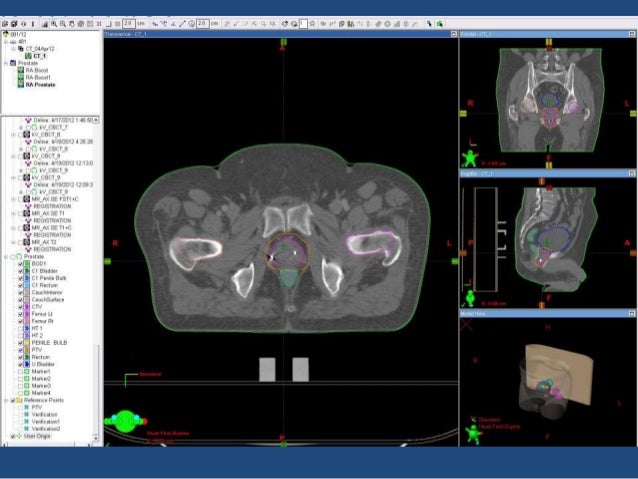
Task: Select the Rectum structure row
Action: tap(41, 357)
